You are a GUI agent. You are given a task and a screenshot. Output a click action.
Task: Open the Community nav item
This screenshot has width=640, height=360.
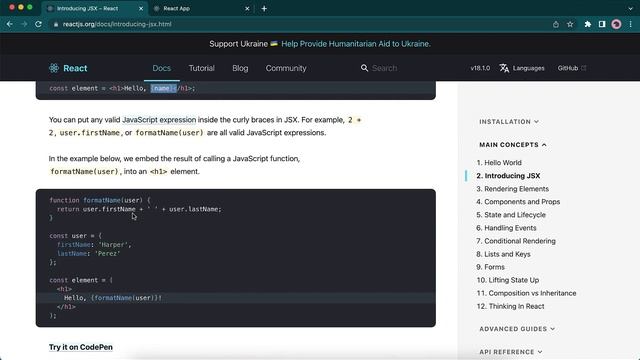tap(286, 68)
